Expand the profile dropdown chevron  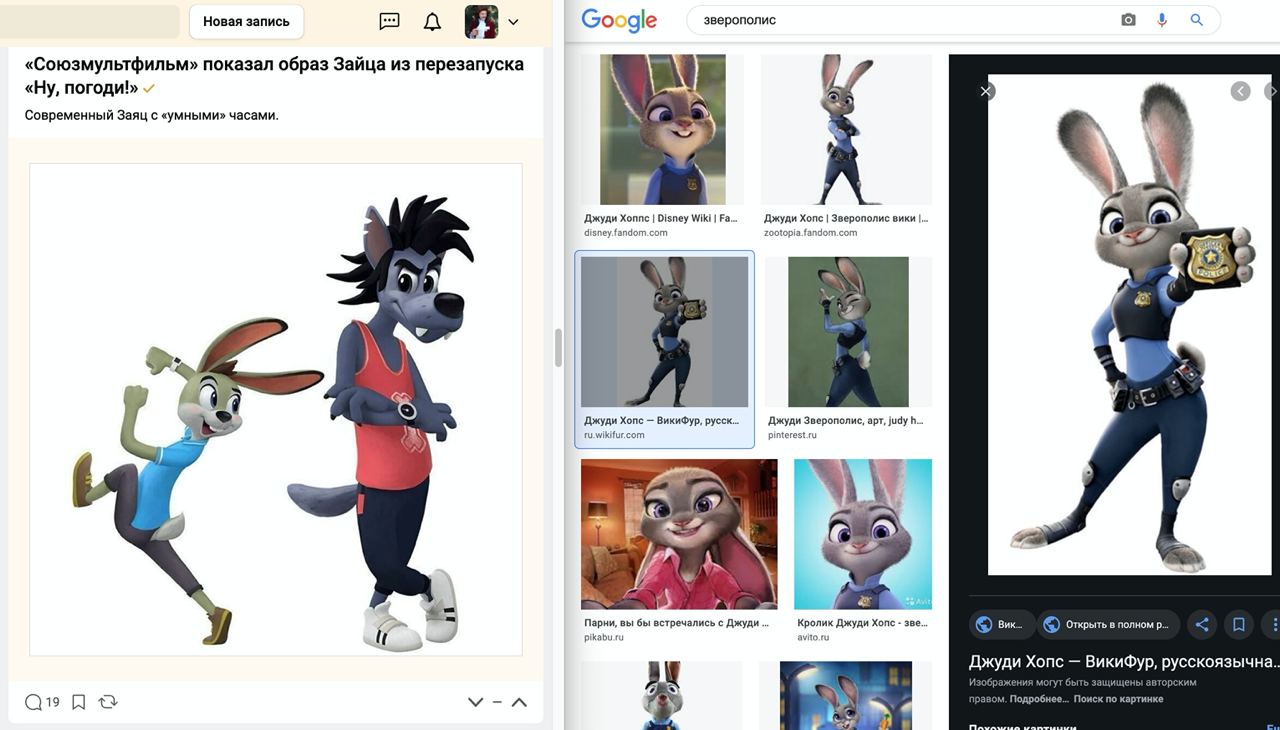513,22
